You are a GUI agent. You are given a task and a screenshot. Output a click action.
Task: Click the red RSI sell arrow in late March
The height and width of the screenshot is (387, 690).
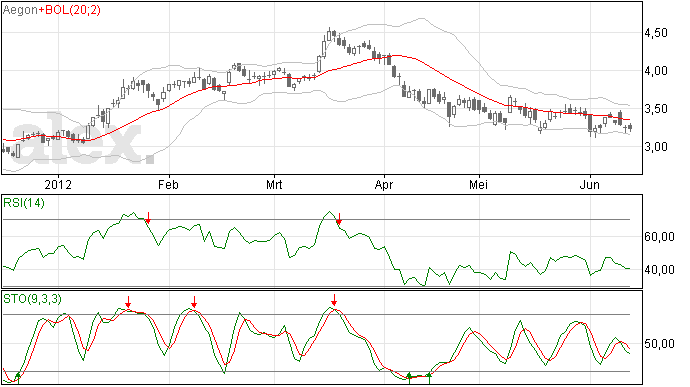point(339,218)
